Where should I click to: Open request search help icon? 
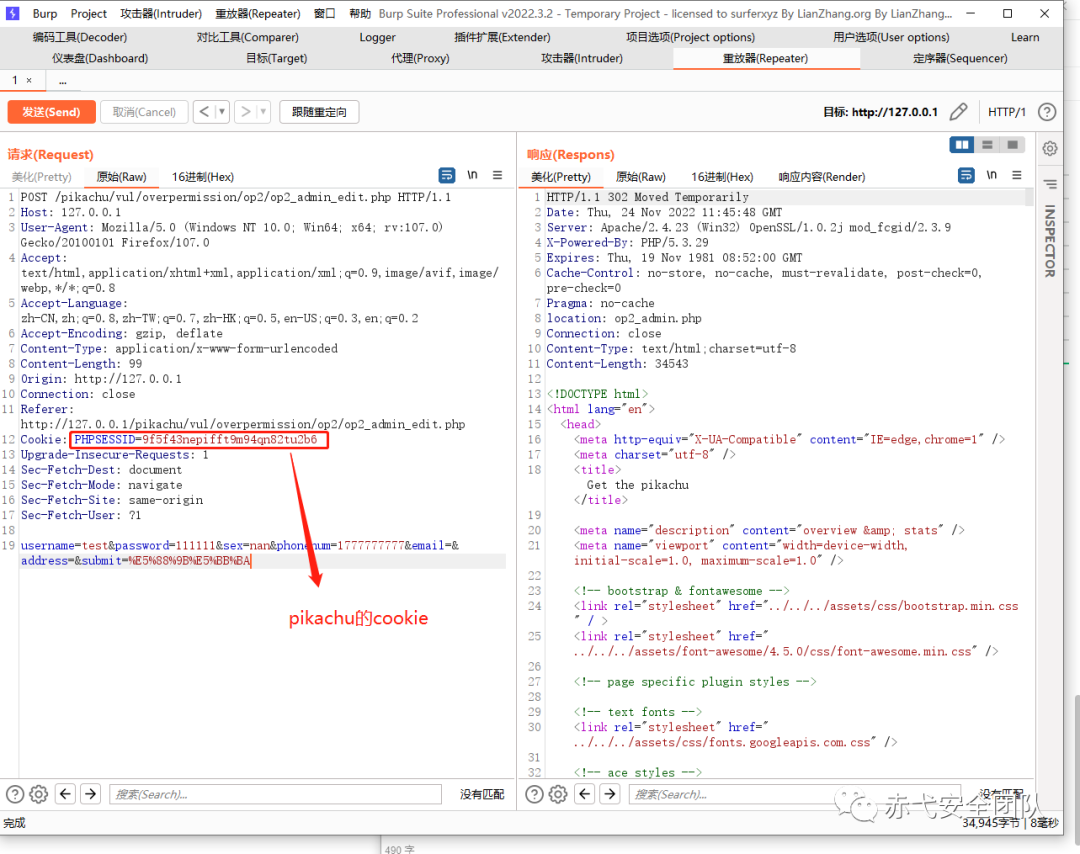coord(14,794)
